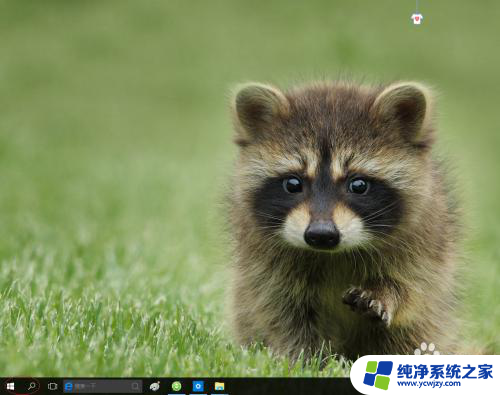The width and height of the screenshot is (500, 395).
Task: Open the gray bird app on taskbar
Action: (155, 386)
